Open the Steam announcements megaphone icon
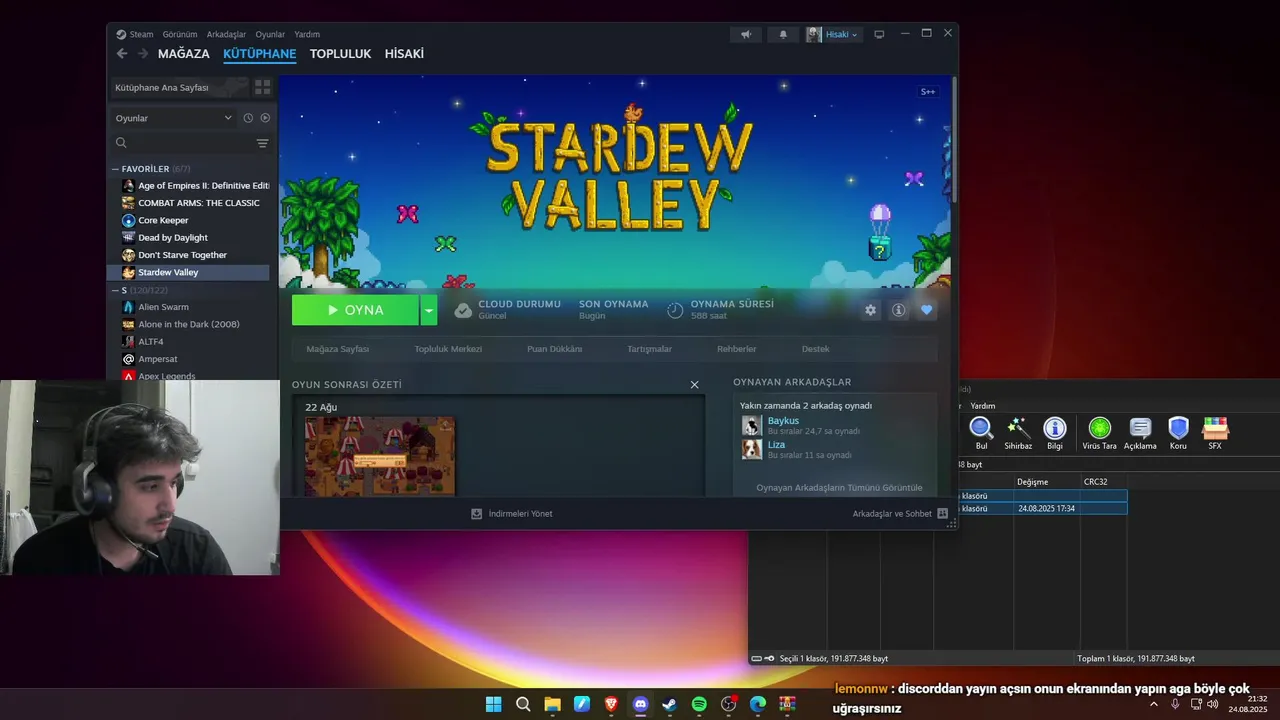1280x720 pixels. [x=746, y=34]
